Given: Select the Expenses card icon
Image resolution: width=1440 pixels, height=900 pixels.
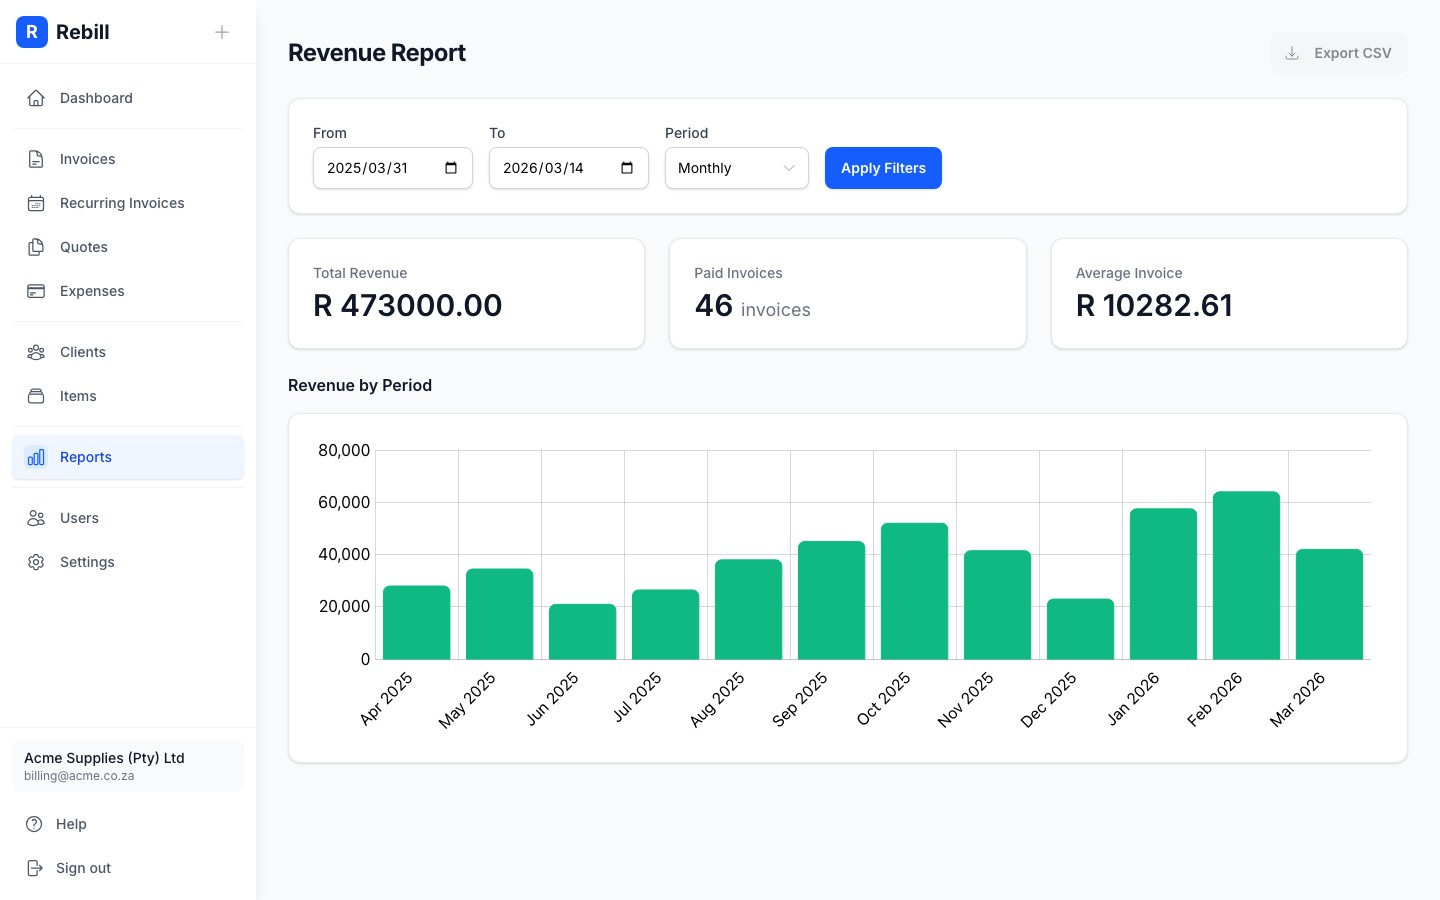Looking at the screenshot, I should (x=36, y=291).
